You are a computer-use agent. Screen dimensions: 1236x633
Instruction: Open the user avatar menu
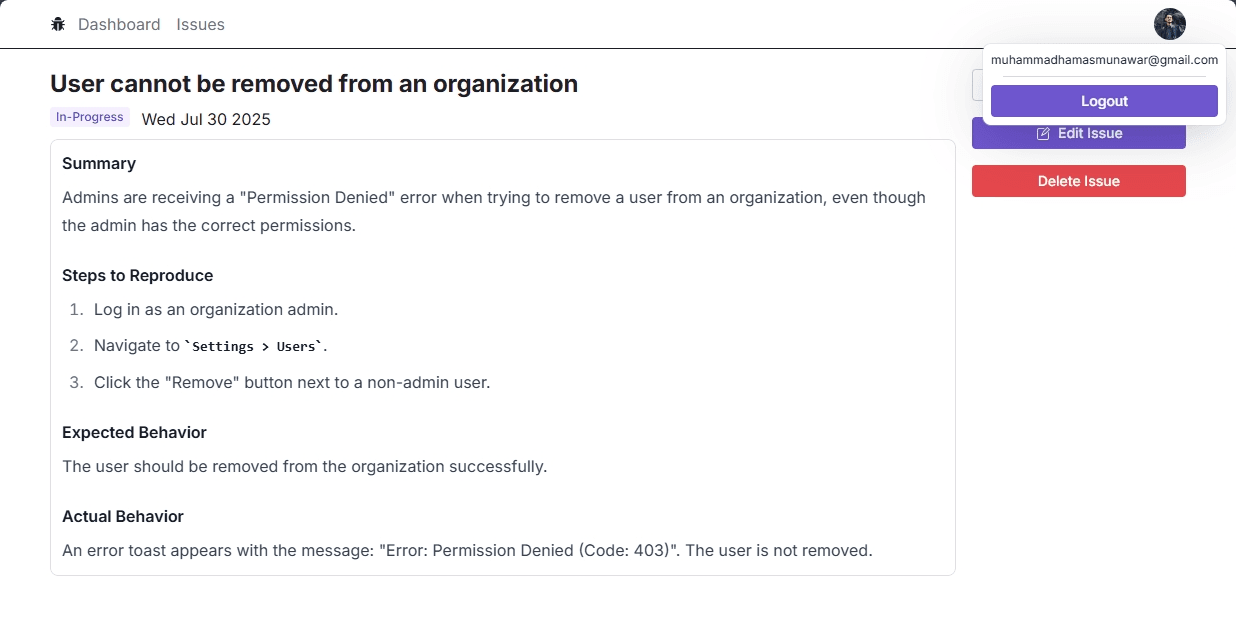tap(1169, 24)
